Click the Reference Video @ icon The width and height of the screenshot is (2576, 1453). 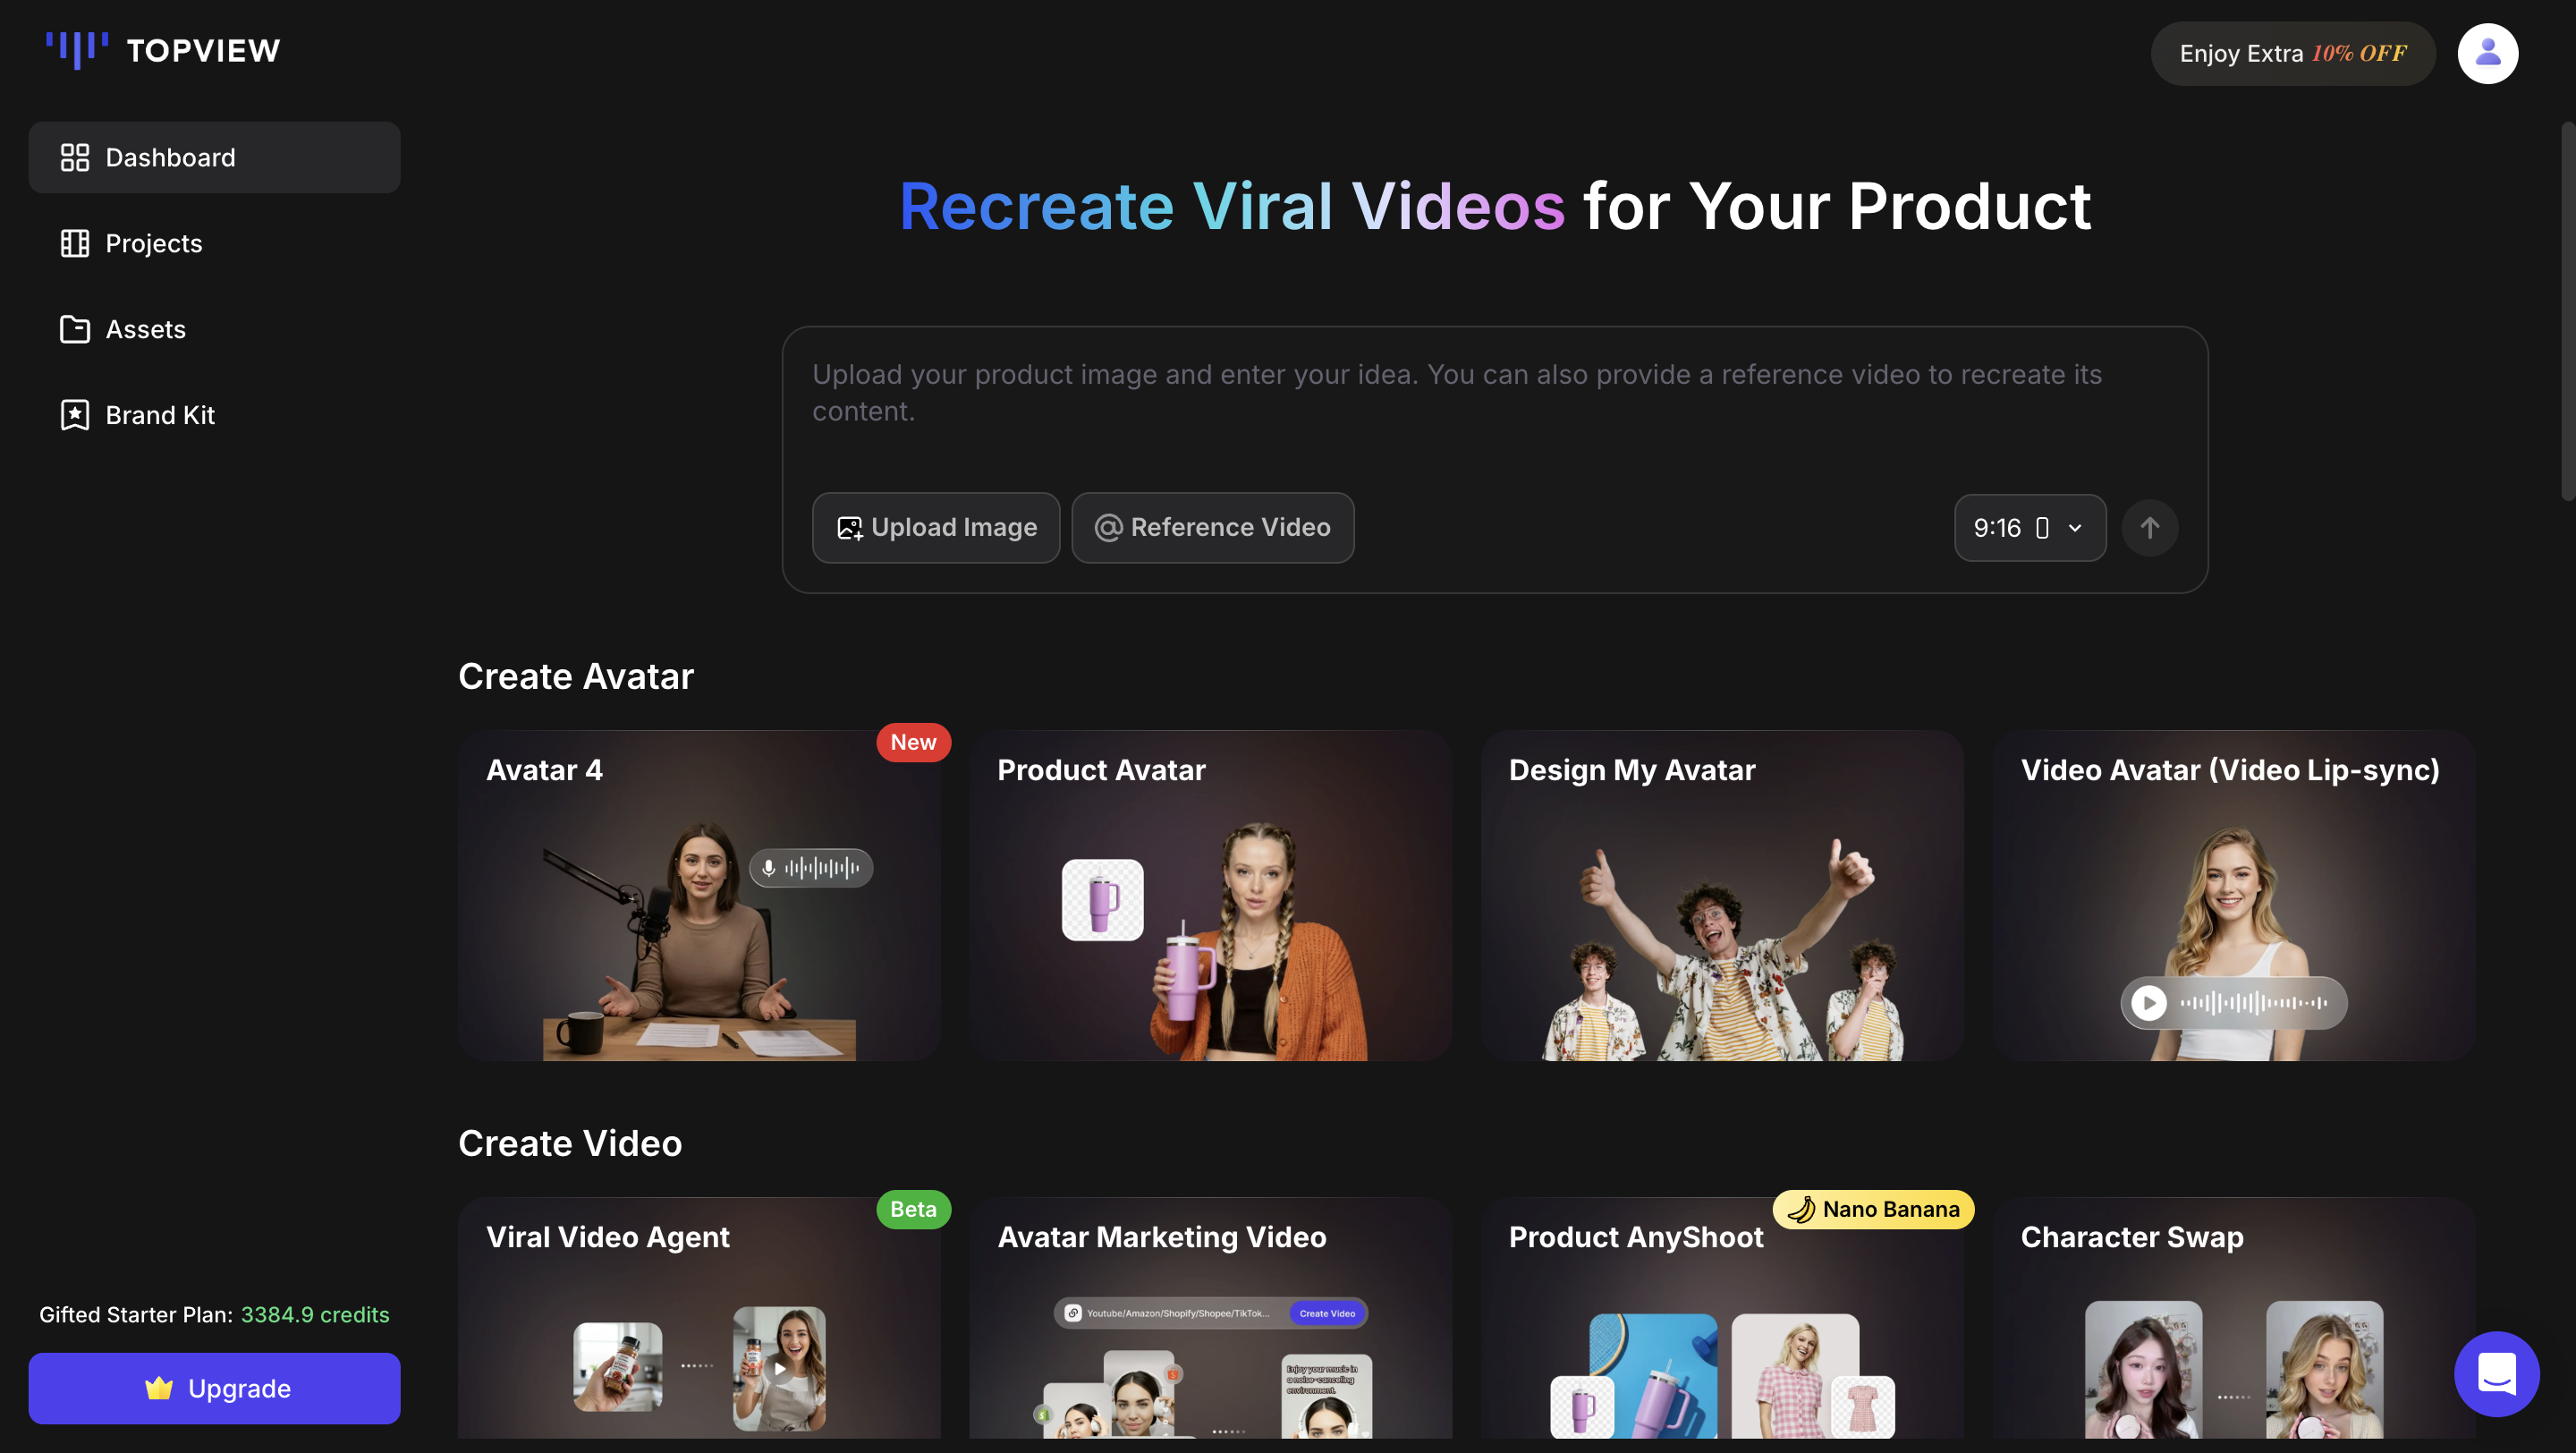tap(1109, 527)
